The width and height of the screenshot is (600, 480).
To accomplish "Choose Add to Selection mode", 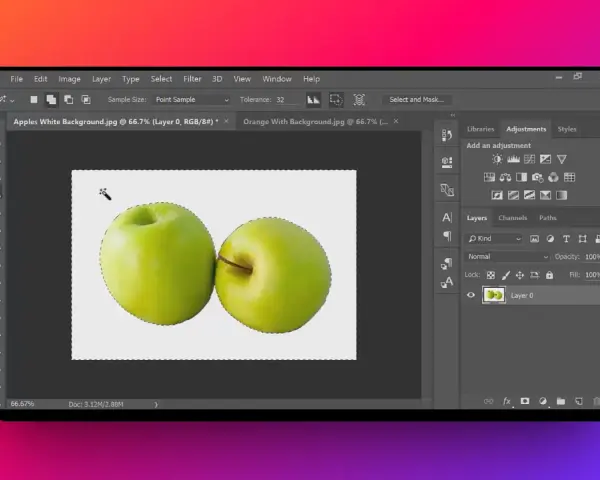I will 51,100.
